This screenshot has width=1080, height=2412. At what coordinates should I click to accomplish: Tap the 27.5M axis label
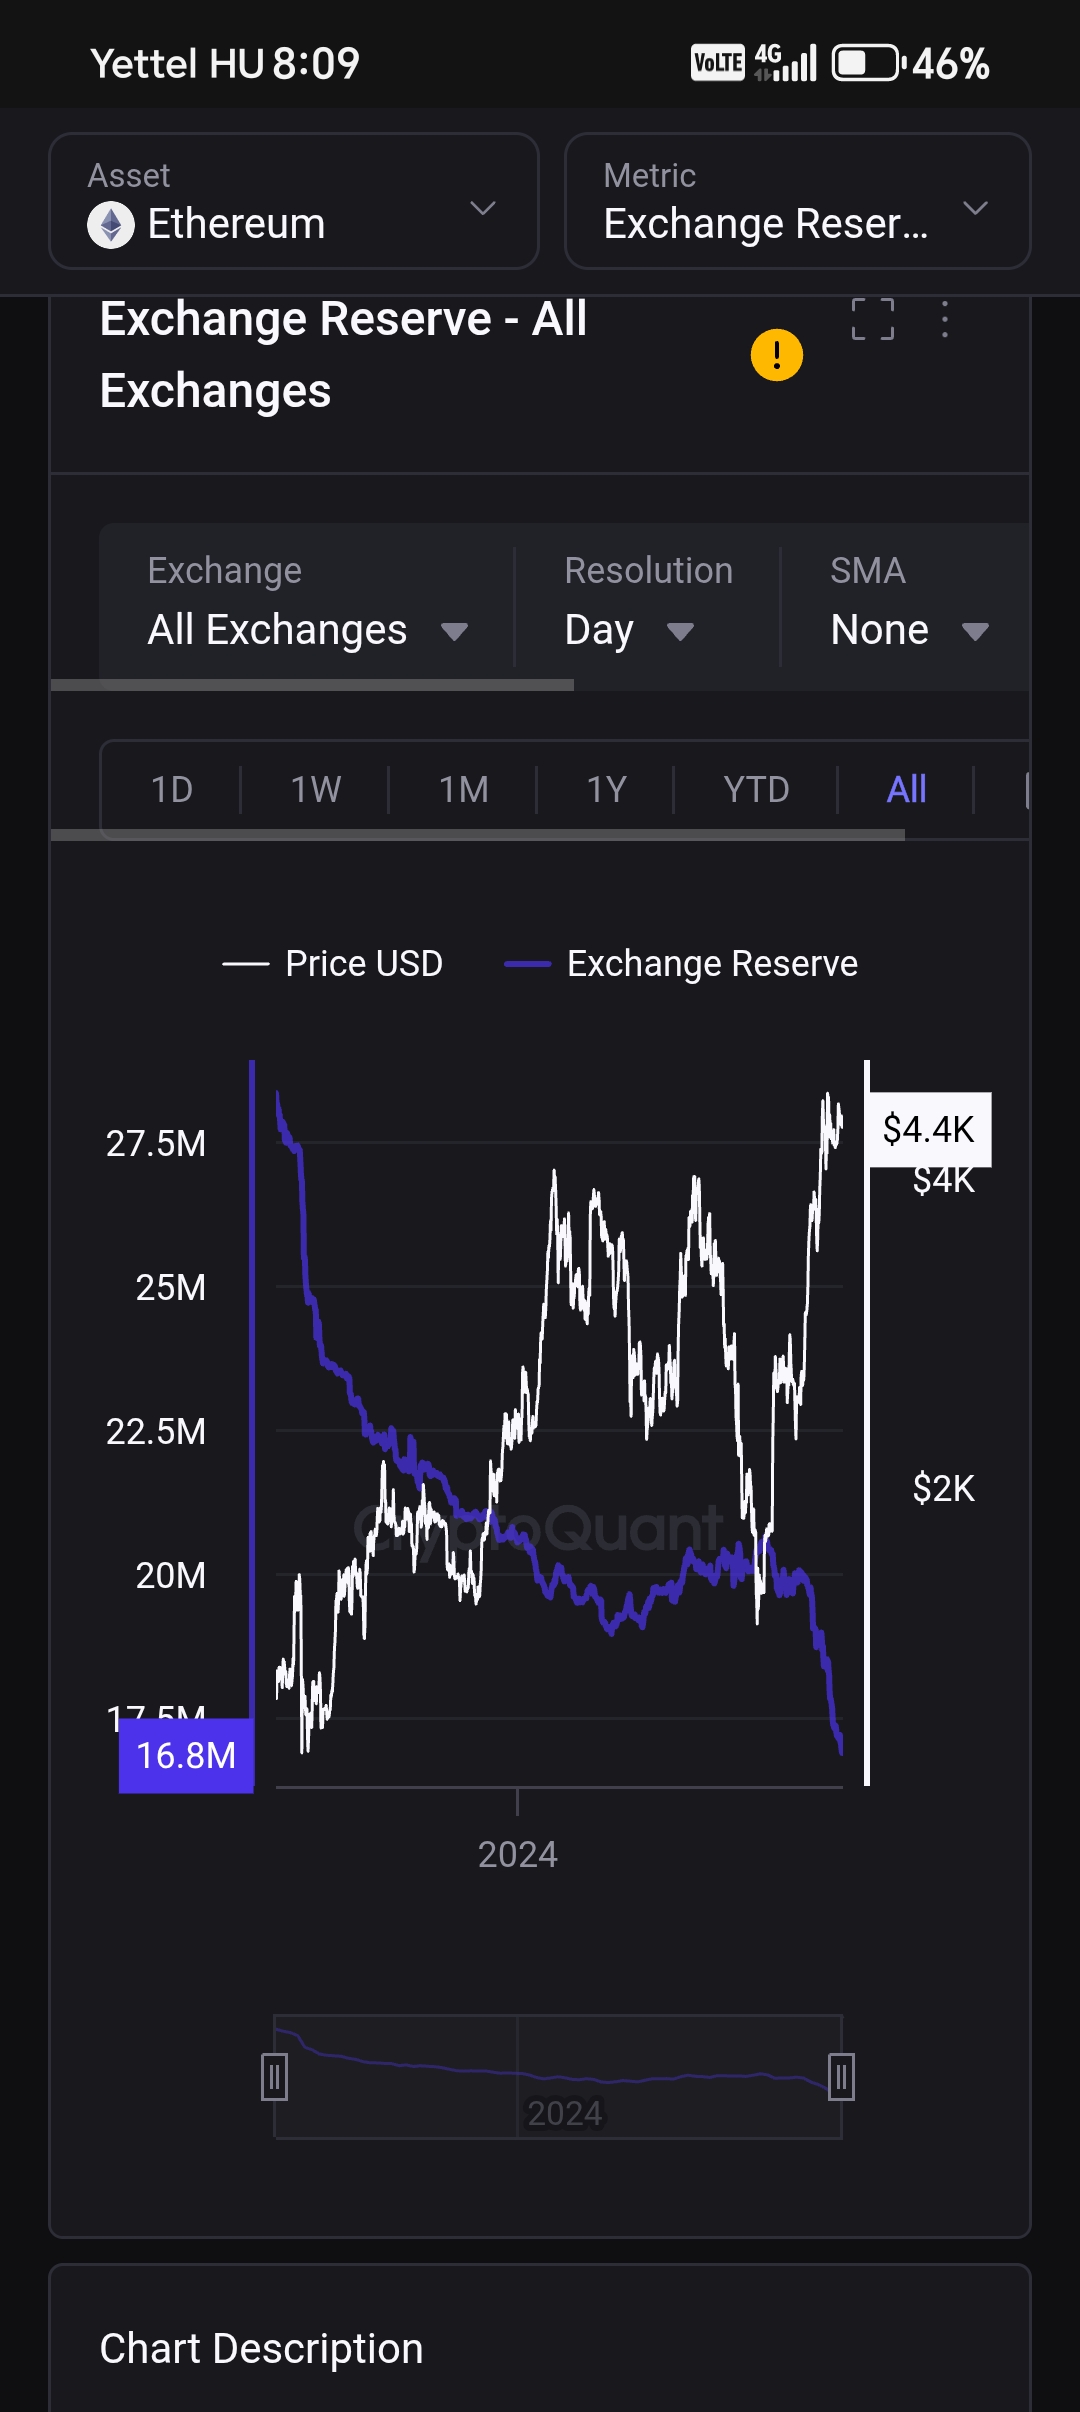[x=156, y=1143]
